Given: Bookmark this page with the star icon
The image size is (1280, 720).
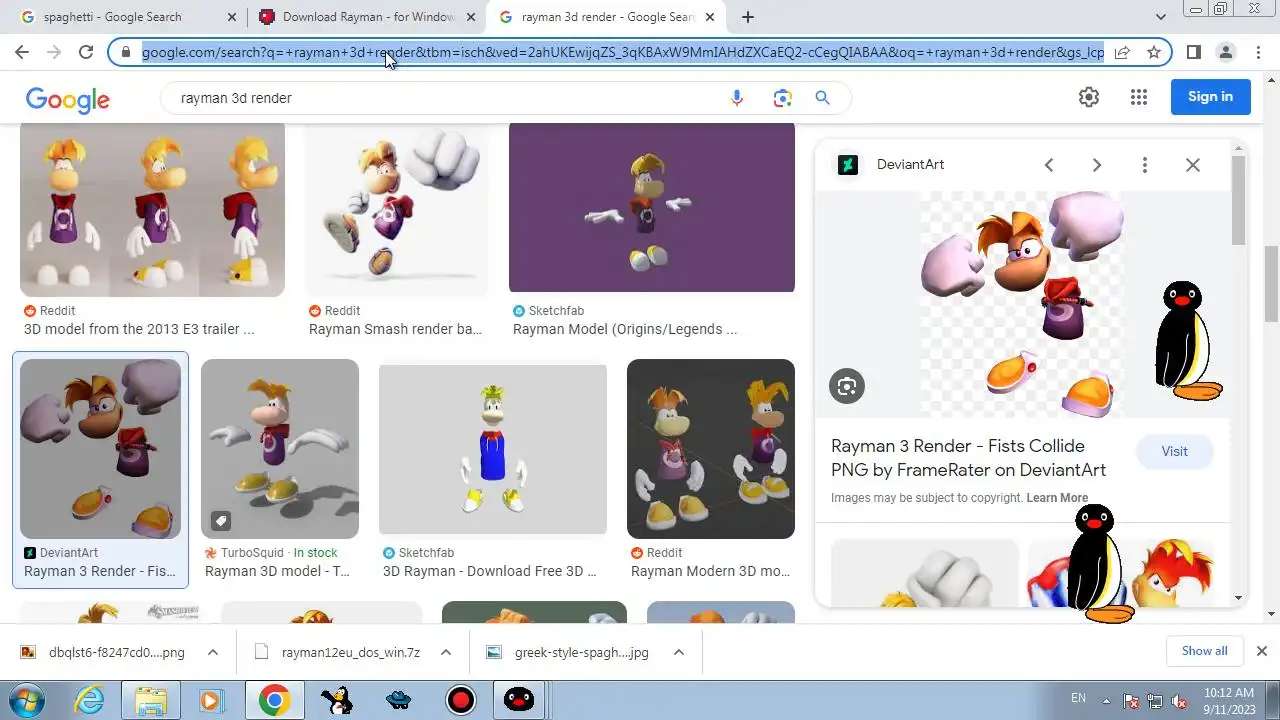Looking at the screenshot, I should [1153, 52].
